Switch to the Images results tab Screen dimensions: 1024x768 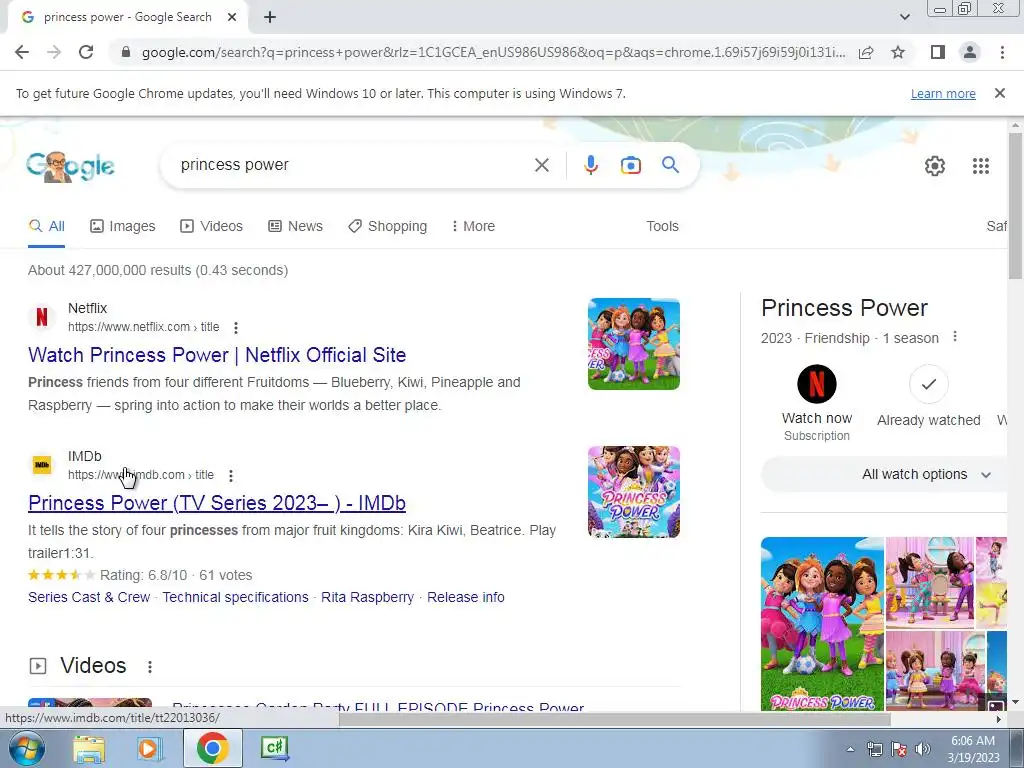[123, 226]
